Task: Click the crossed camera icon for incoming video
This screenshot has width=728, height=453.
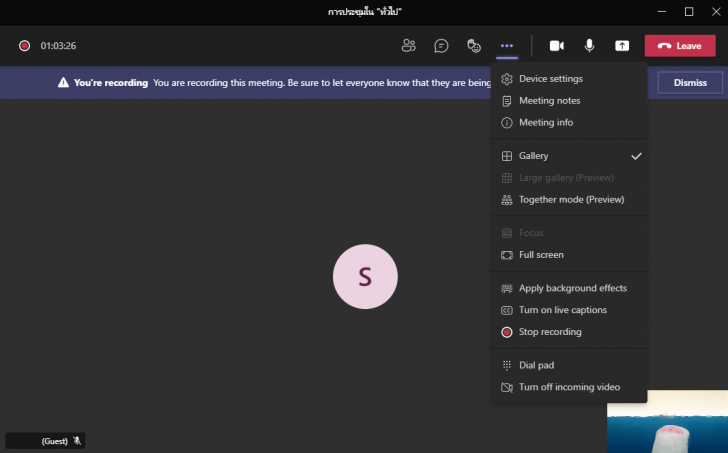Action: 507,387
